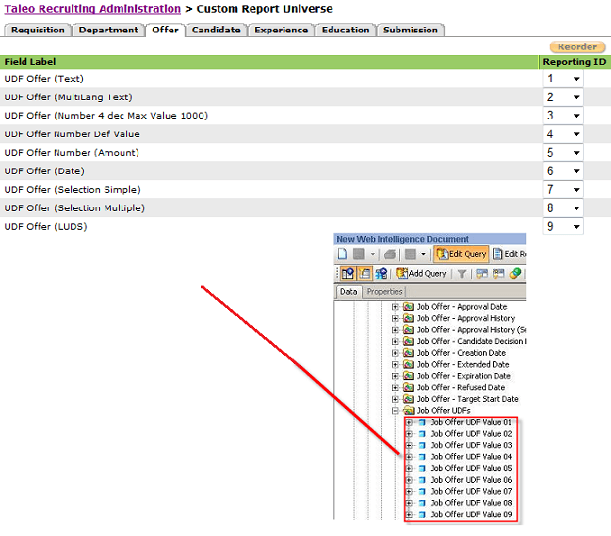Open the Save dropdown arrow
Viewport: 611px width, 536px height.
click(x=373, y=254)
